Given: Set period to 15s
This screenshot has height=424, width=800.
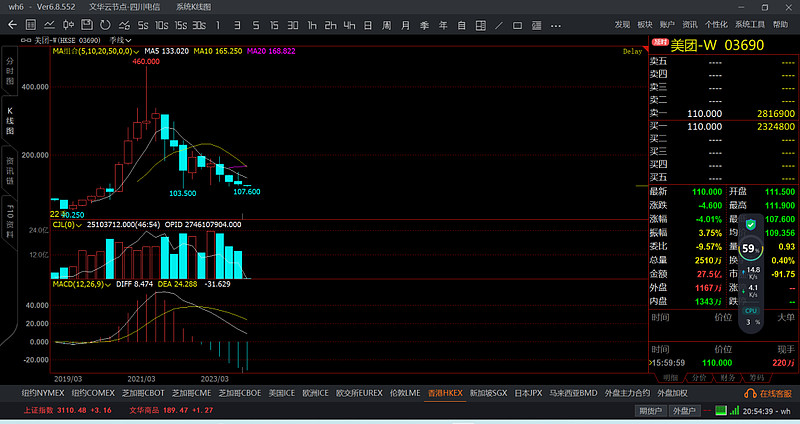Looking at the screenshot, I should (x=181, y=25).
